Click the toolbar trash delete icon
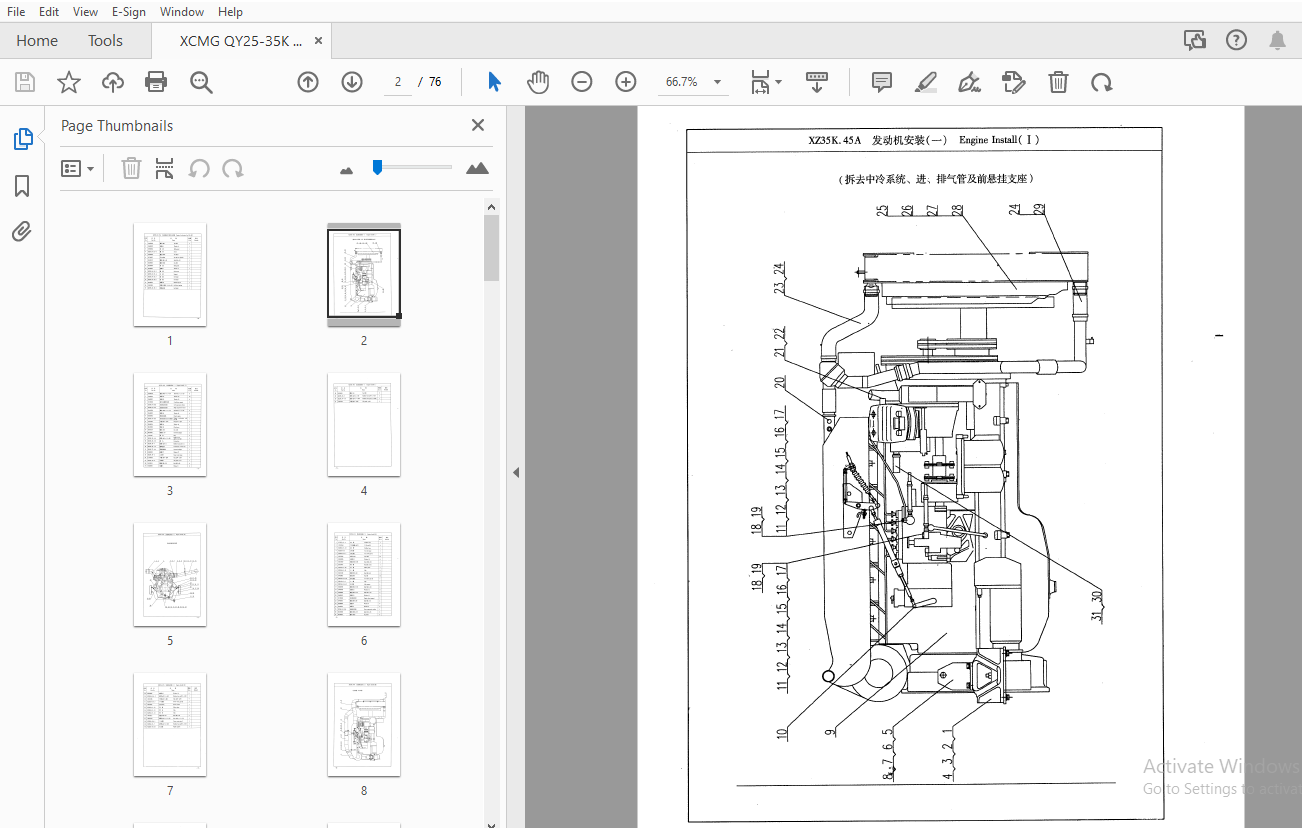The width and height of the screenshot is (1302, 828). 1059,82
